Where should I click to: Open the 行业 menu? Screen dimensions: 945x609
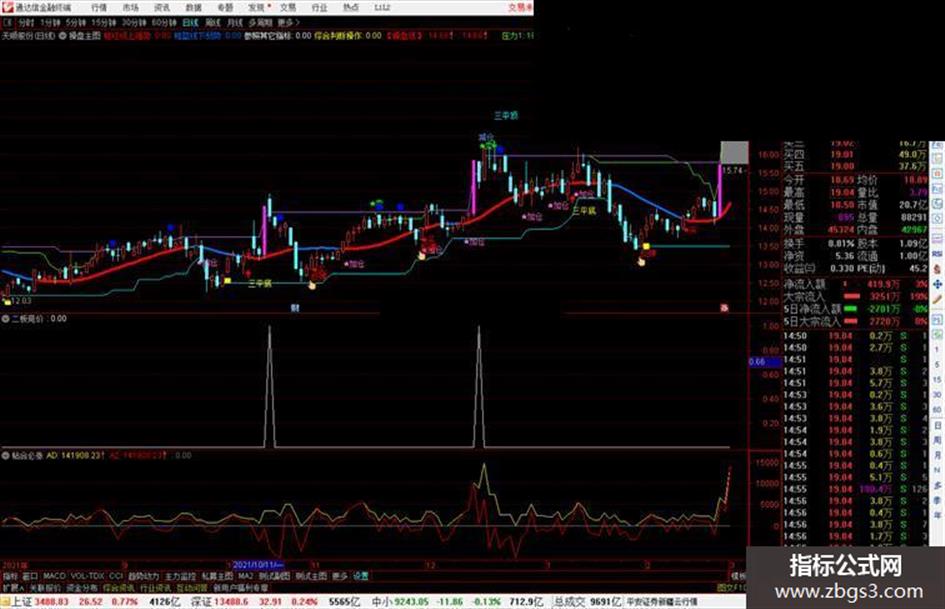[319, 7]
